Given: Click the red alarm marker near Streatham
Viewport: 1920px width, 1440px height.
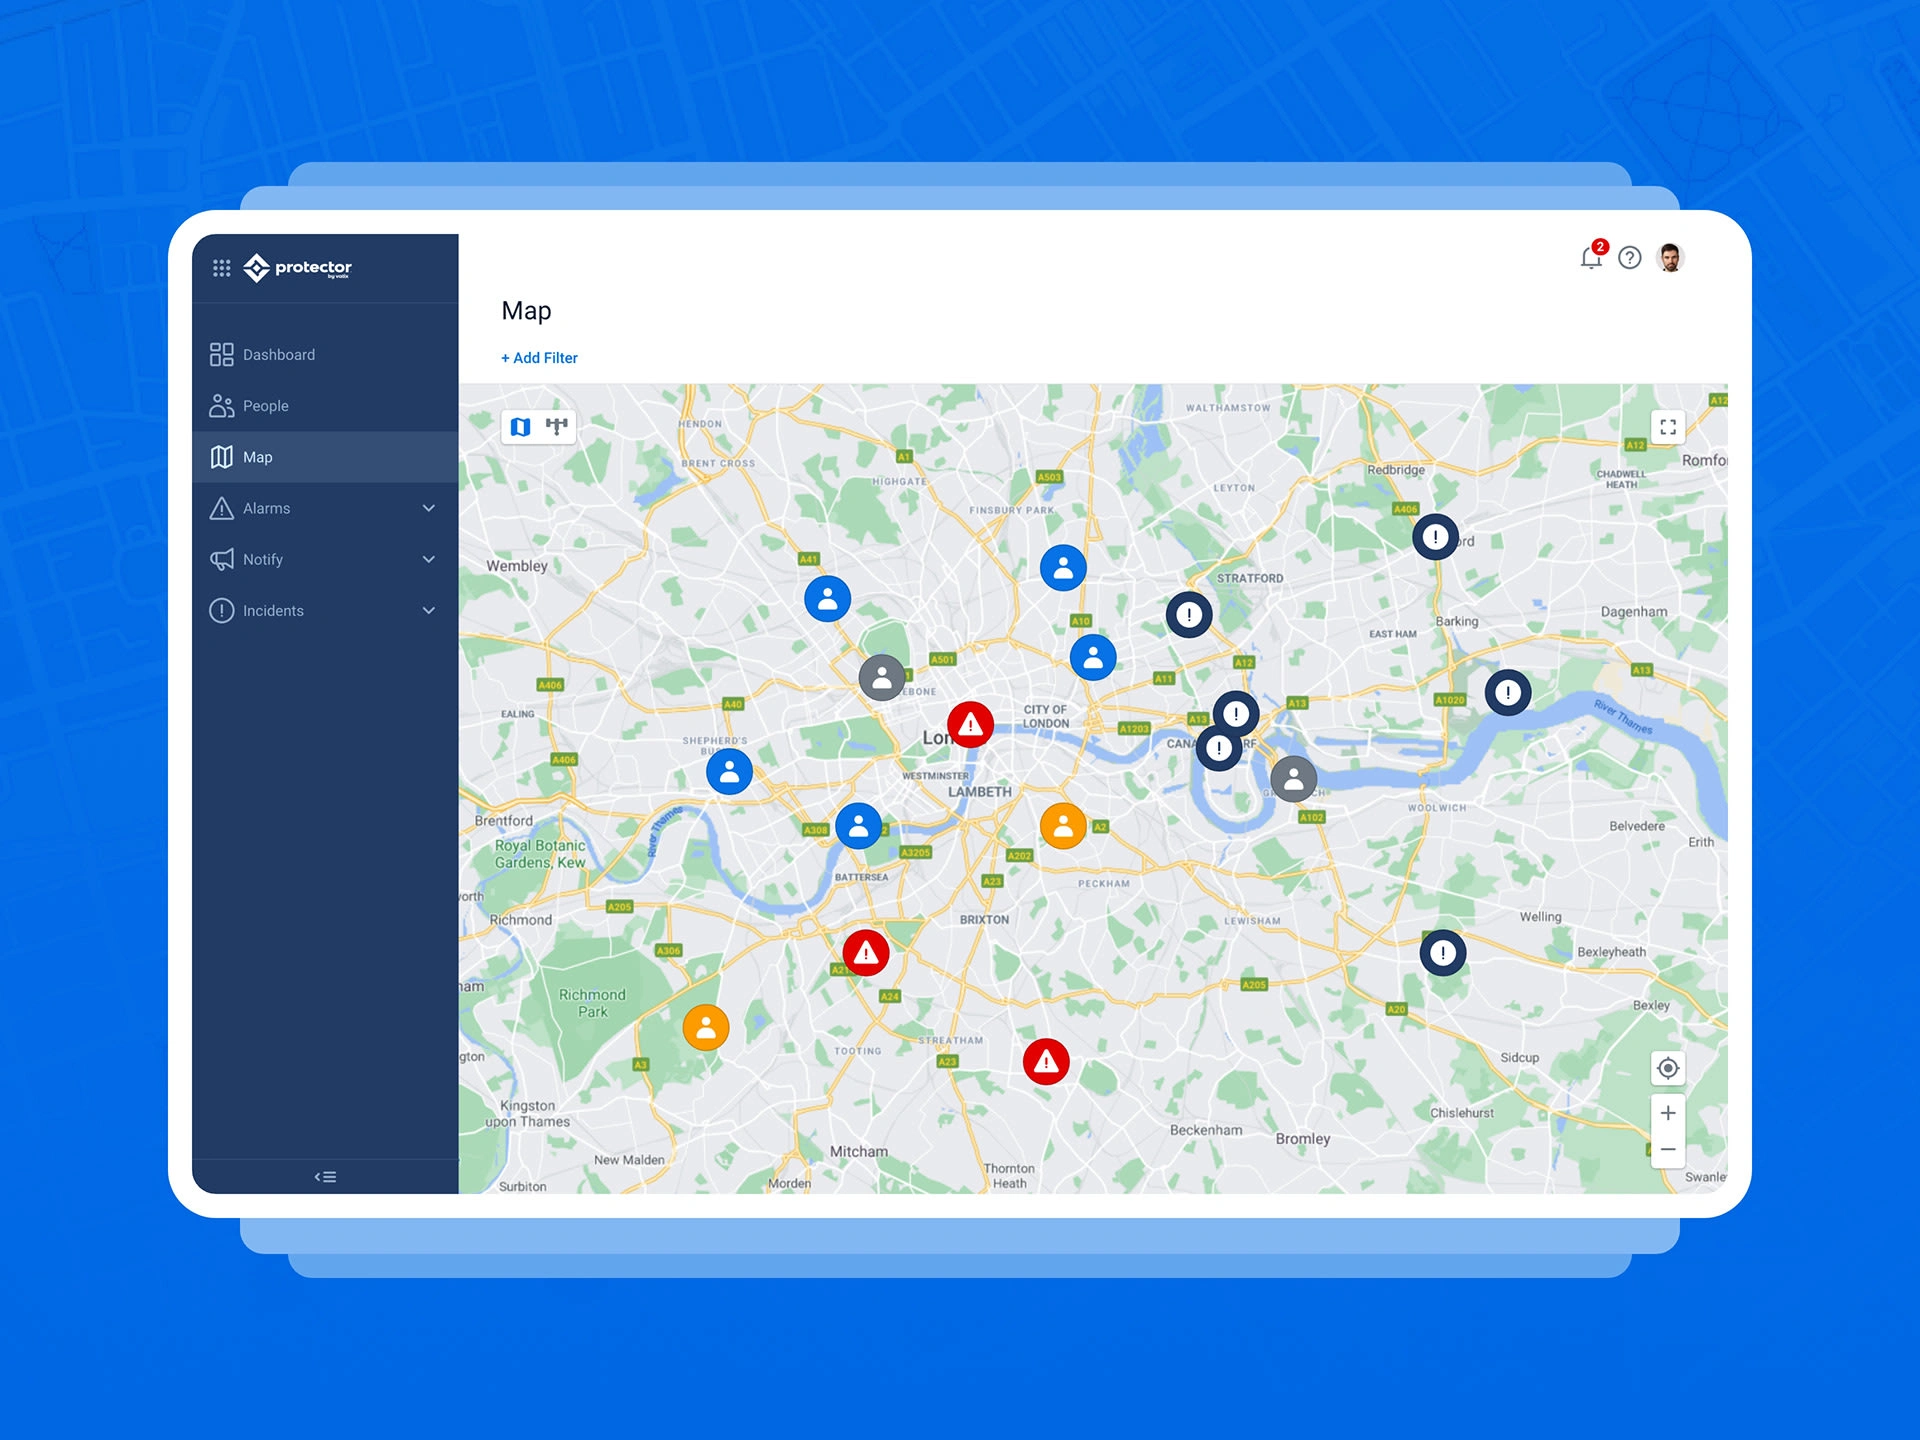Looking at the screenshot, I should [x=1046, y=1062].
